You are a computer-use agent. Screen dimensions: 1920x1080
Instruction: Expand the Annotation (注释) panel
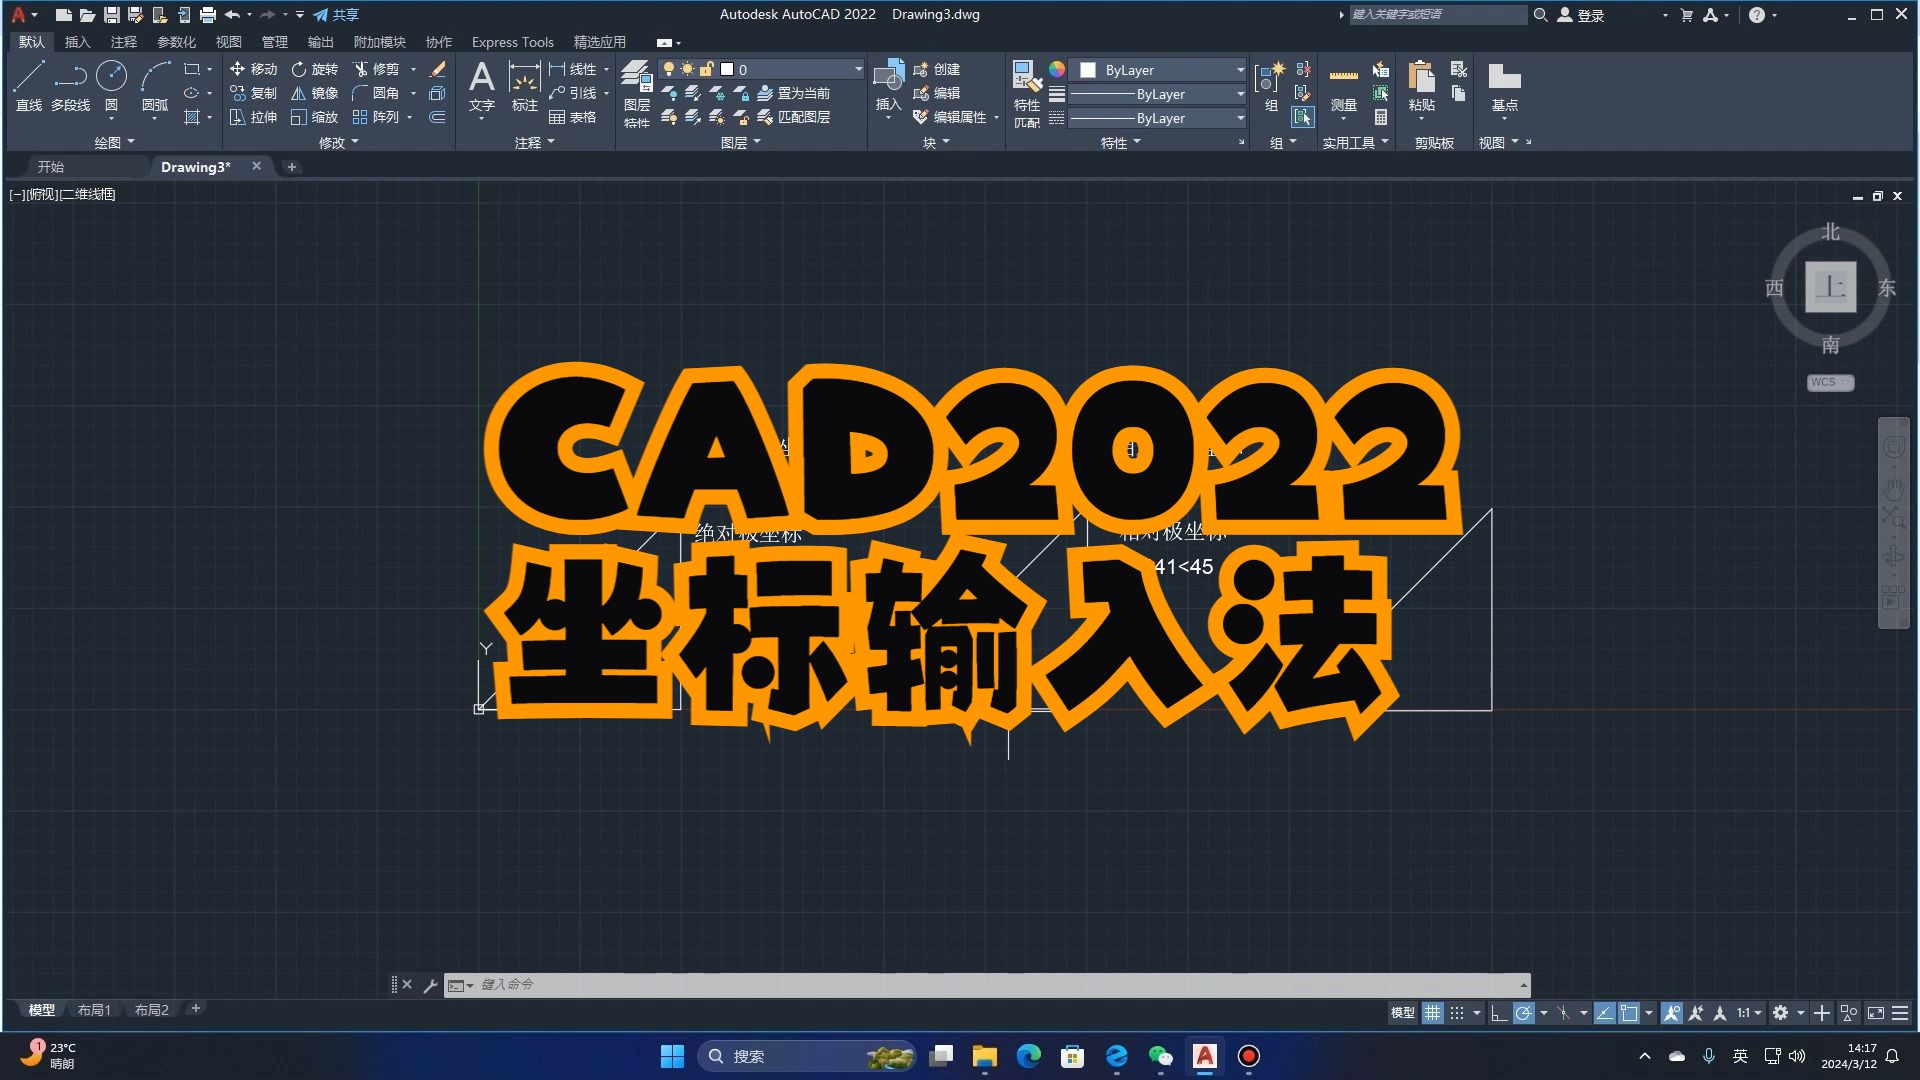coord(534,142)
